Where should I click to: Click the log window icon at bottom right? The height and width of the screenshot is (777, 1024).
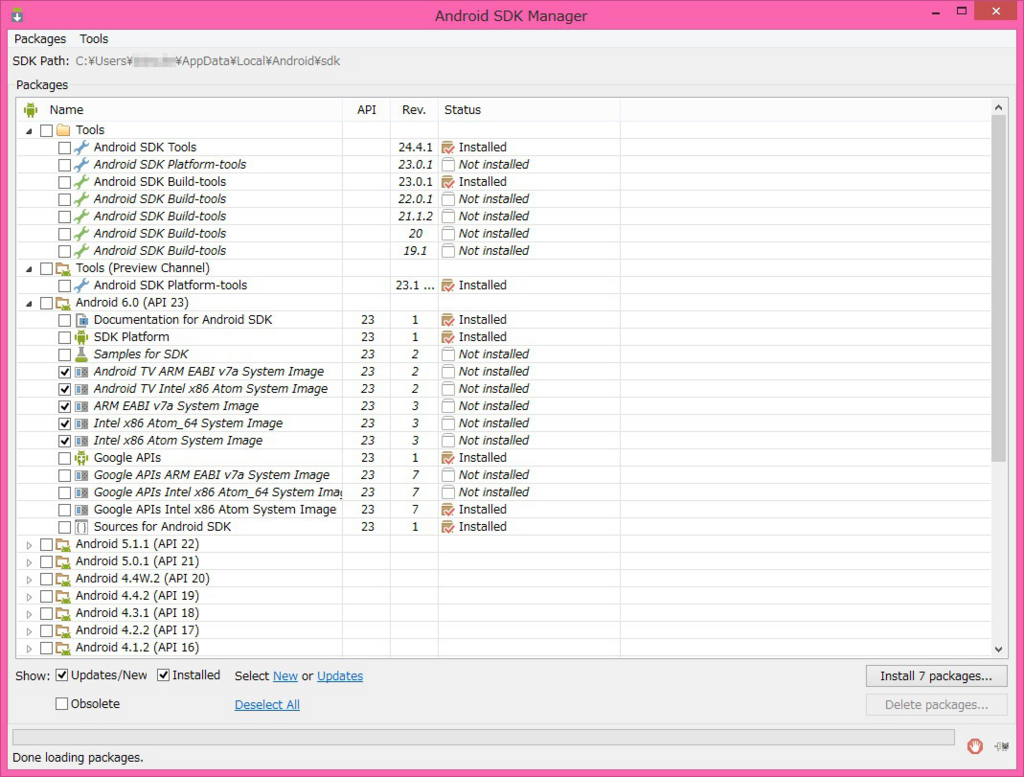point(1002,746)
